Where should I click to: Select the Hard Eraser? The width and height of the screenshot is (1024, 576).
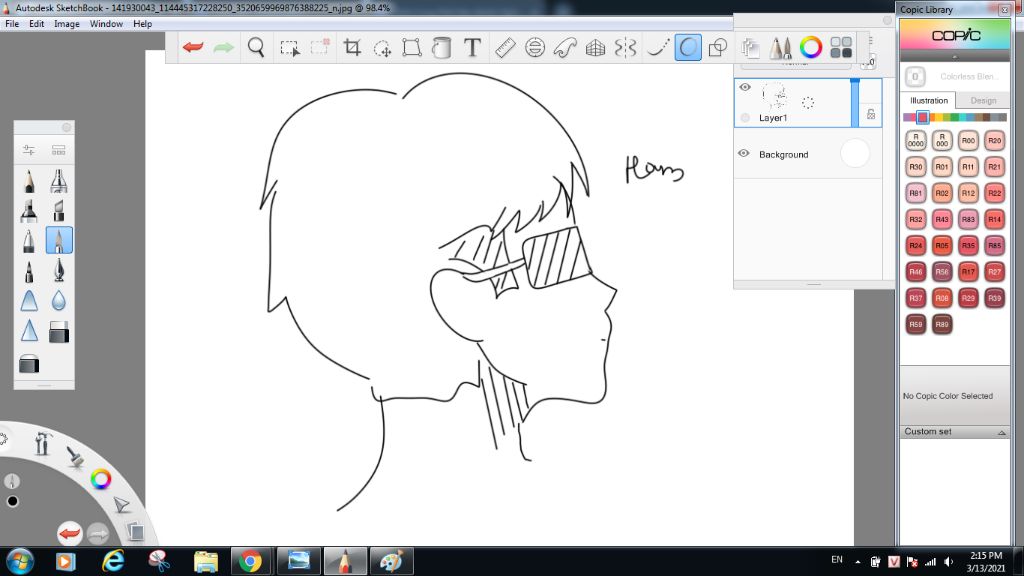[59, 332]
